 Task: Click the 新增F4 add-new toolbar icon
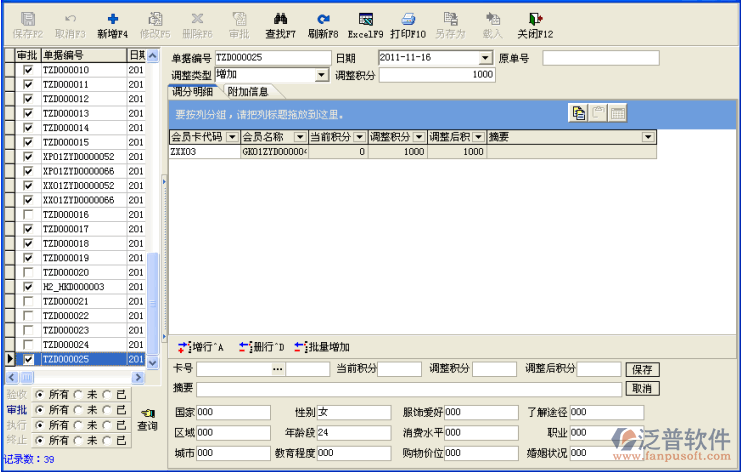(112, 19)
